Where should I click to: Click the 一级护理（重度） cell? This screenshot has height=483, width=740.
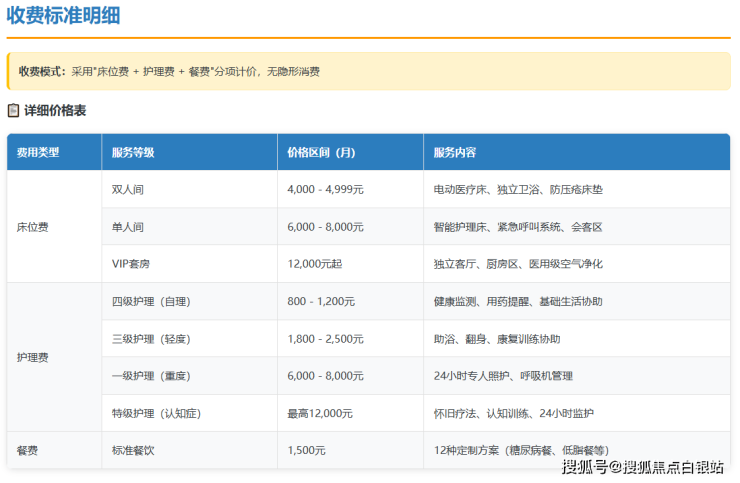click(151, 376)
